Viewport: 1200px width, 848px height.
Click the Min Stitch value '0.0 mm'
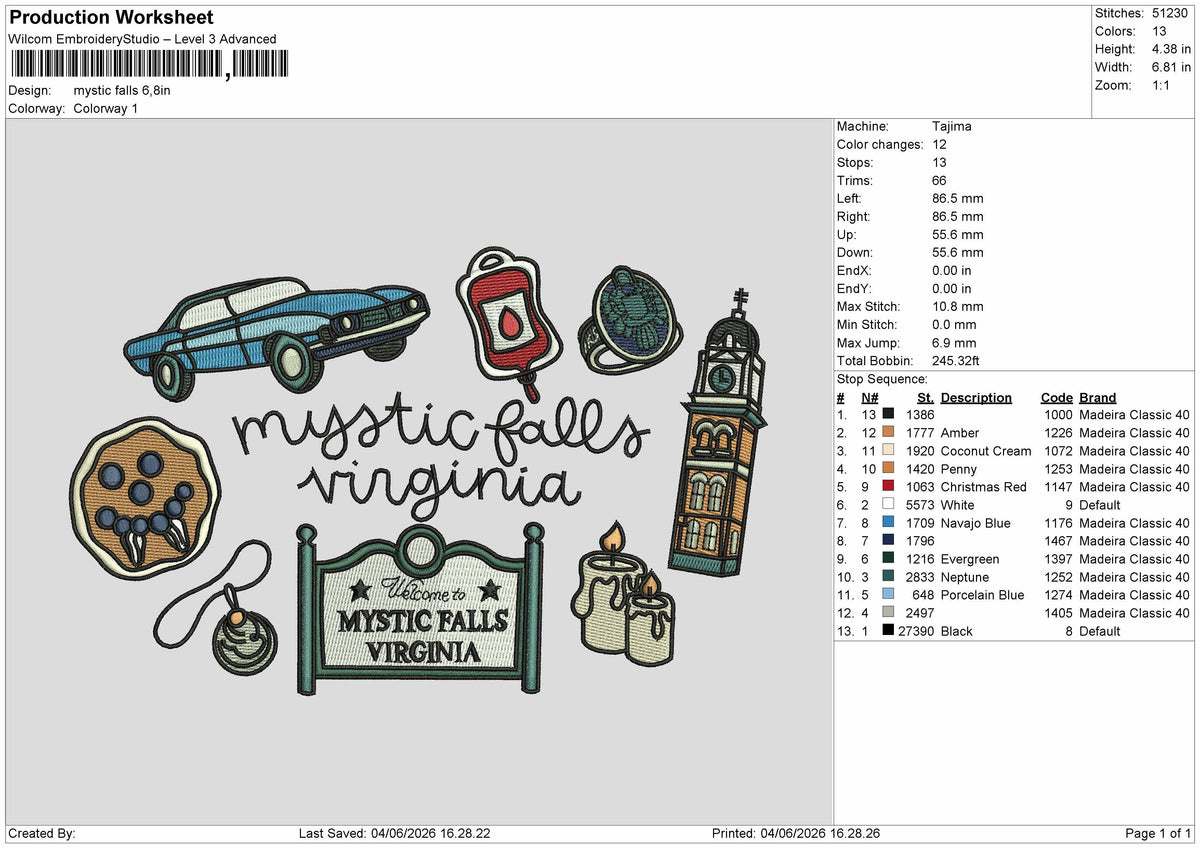click(x=954, y=324)
